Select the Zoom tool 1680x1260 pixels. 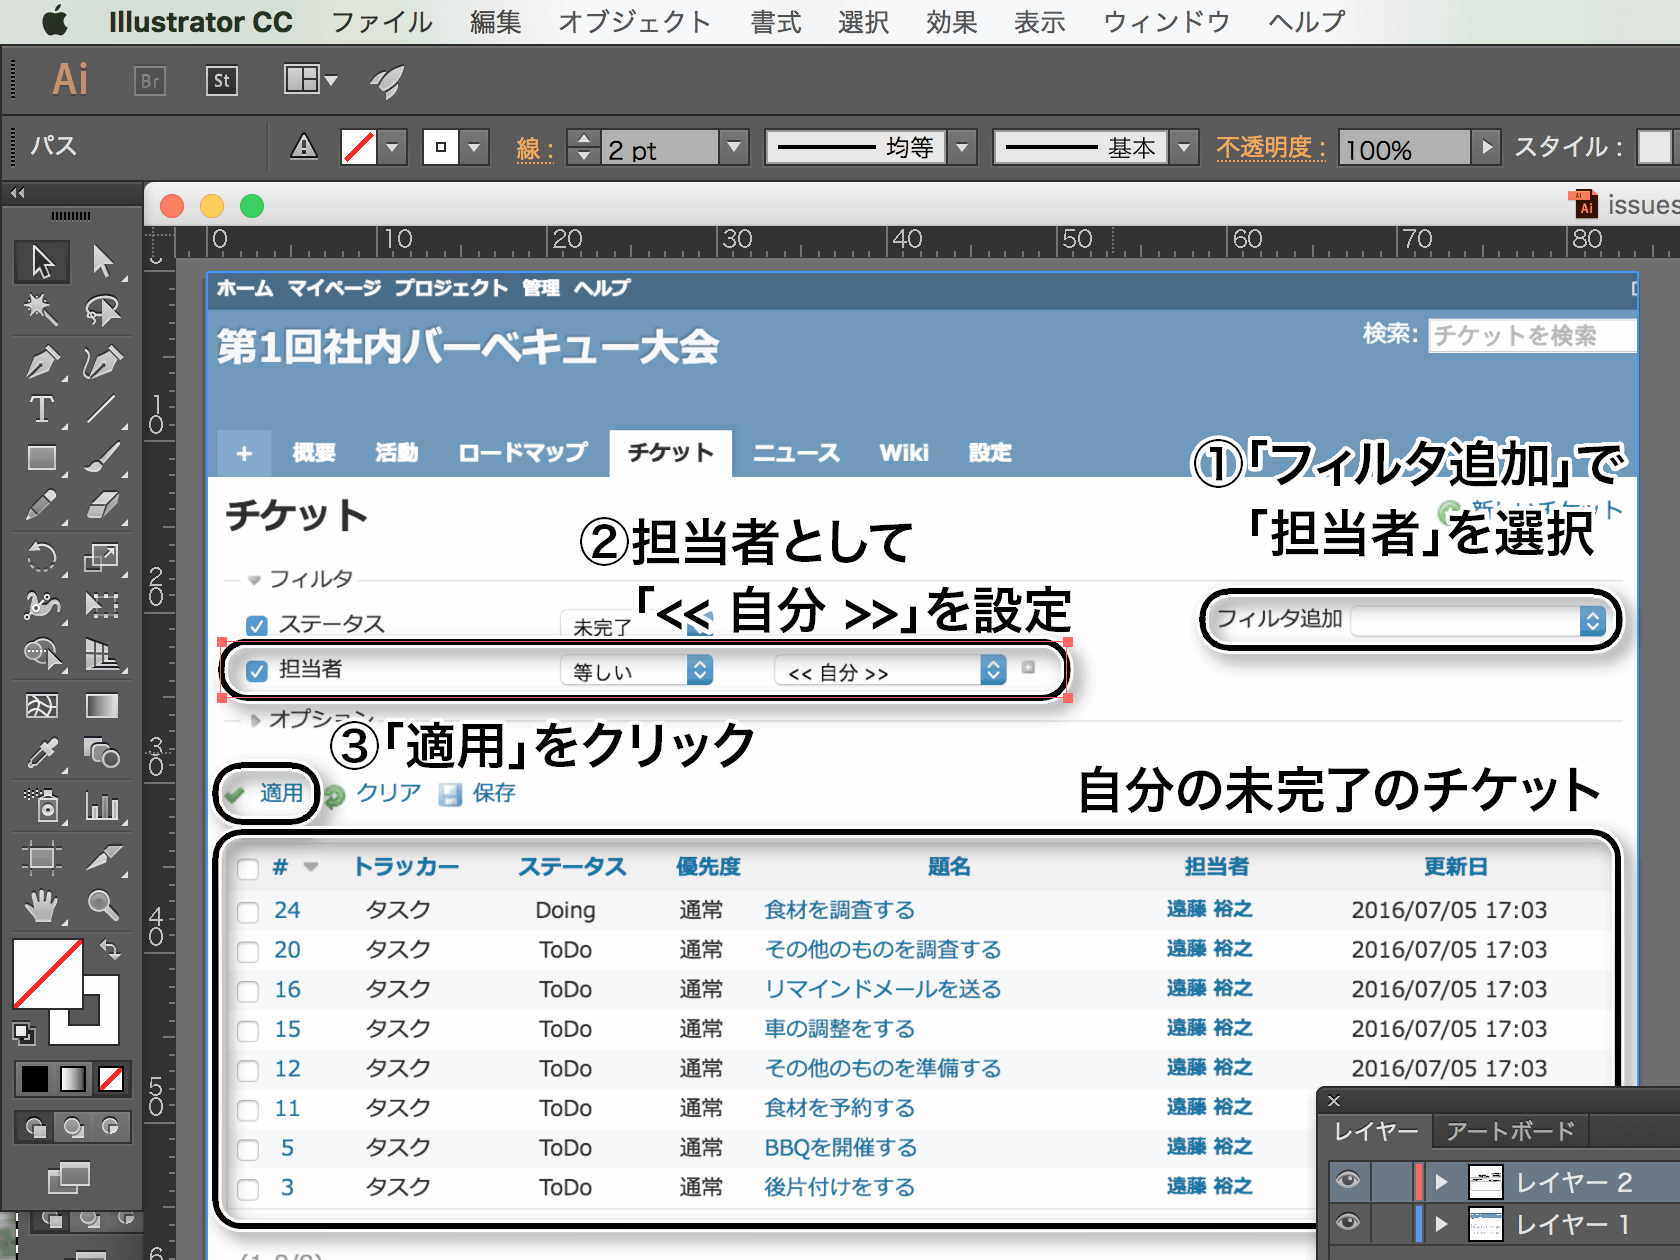tap(102, 906)
